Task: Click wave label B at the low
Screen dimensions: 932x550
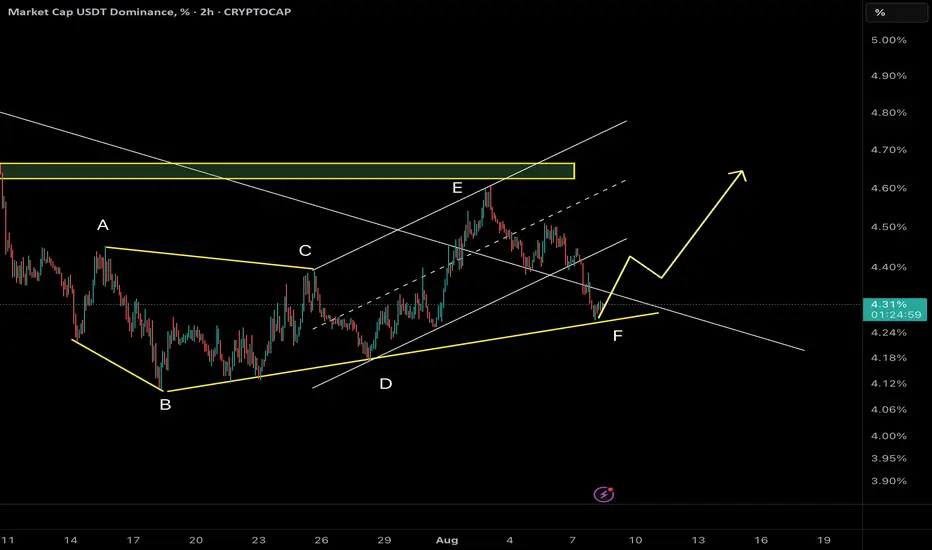Action: (x=165, y=405)
